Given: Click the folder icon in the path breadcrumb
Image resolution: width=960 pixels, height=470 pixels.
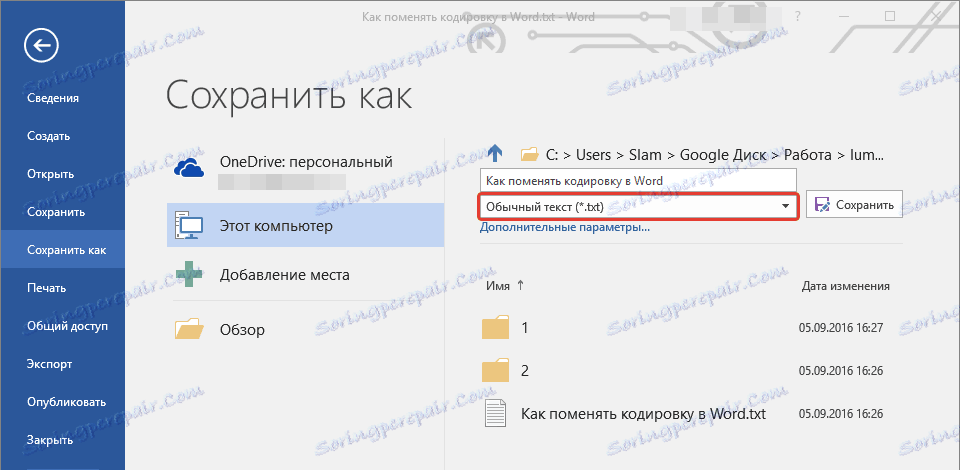Looking at the screenshot, I should click(529, 155).
